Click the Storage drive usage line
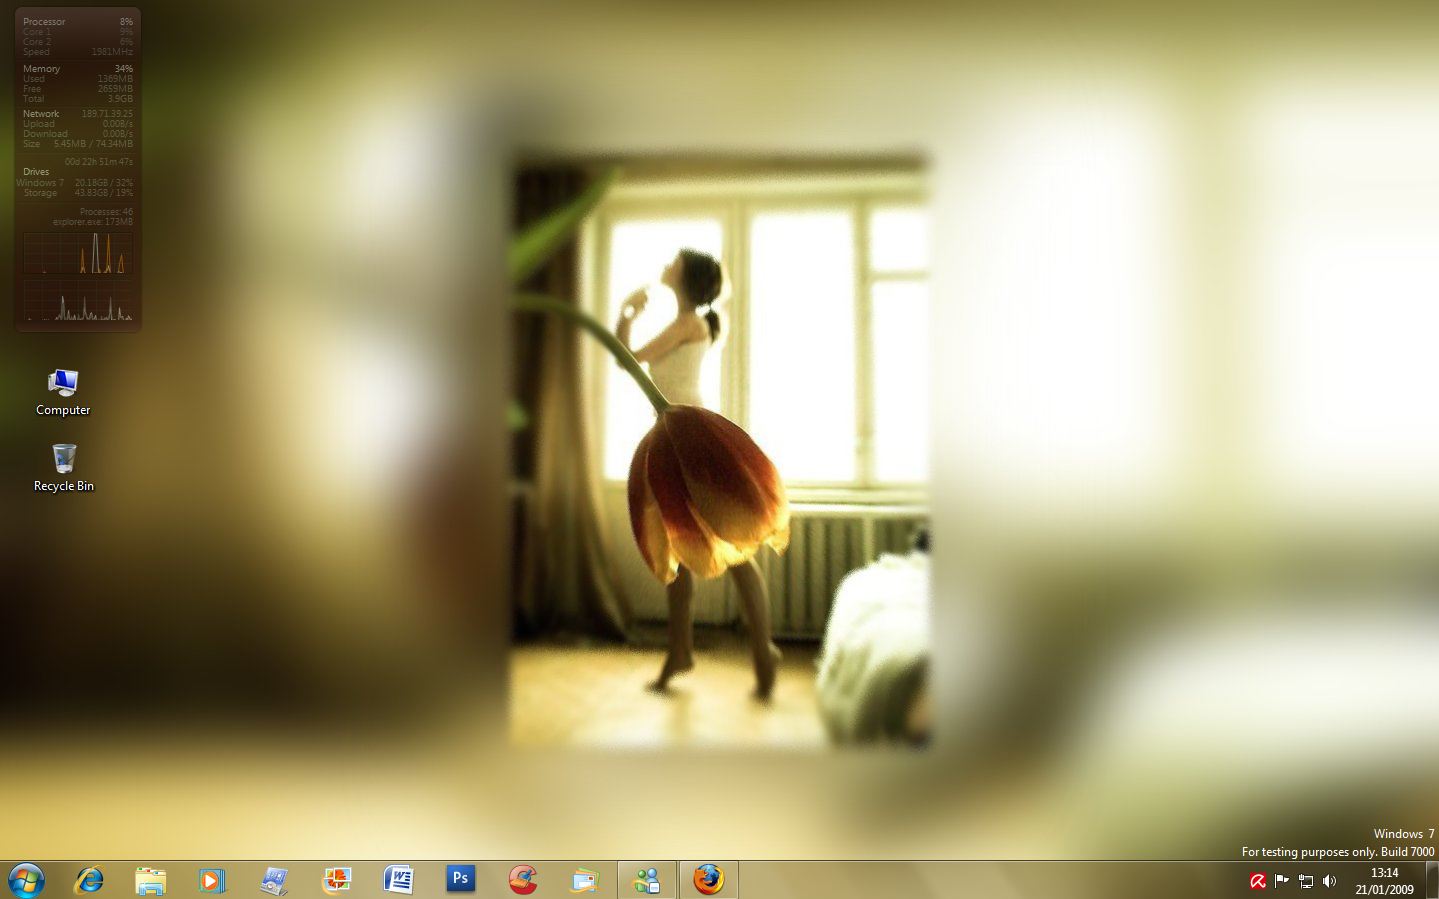Screen dimensions: 1439x899 tap(78, 193)
